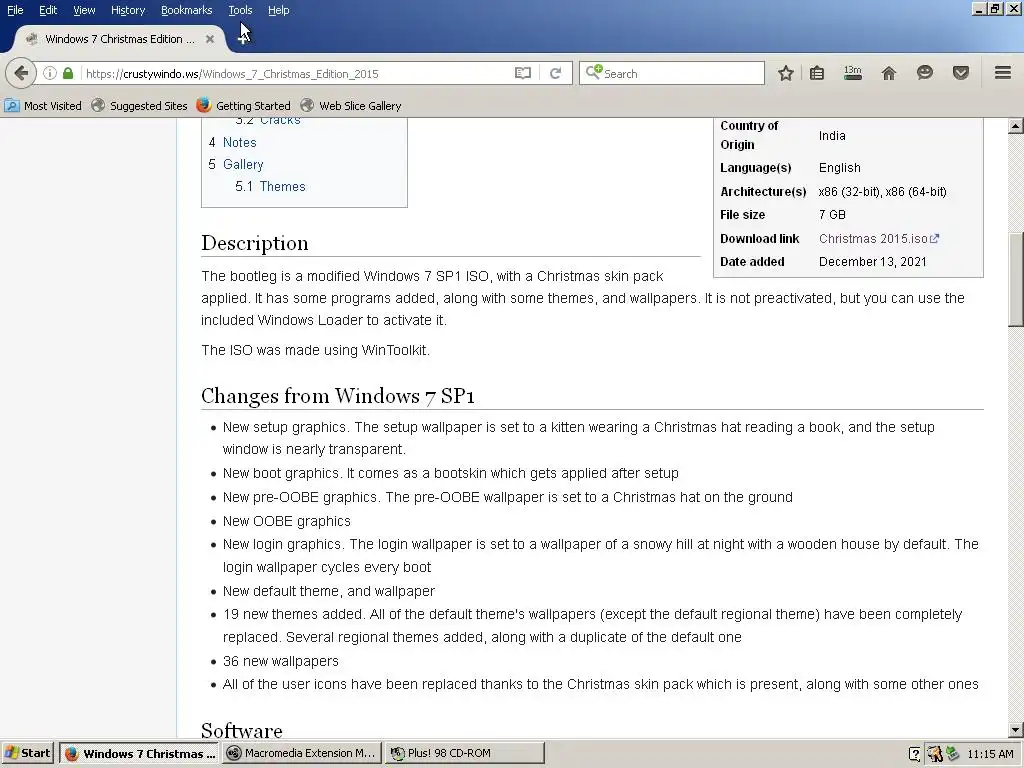
Task: Open the Edit menu
Action: 48,10
